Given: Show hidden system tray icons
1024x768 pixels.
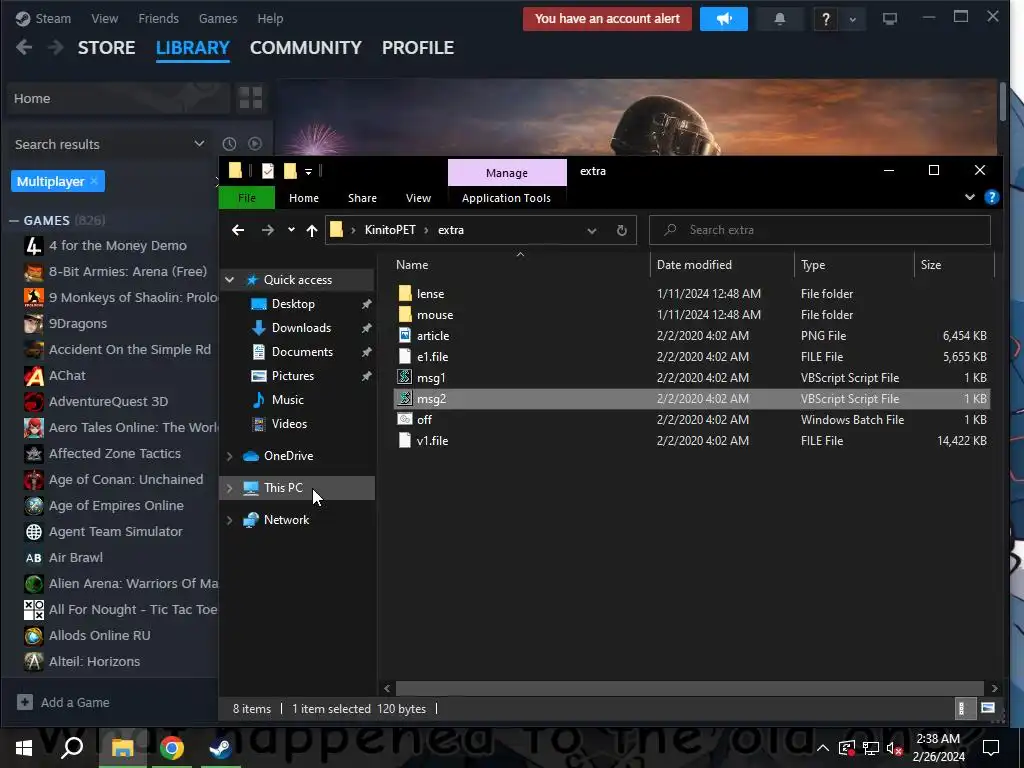Looking at the screenshot, I should point(823,748).
